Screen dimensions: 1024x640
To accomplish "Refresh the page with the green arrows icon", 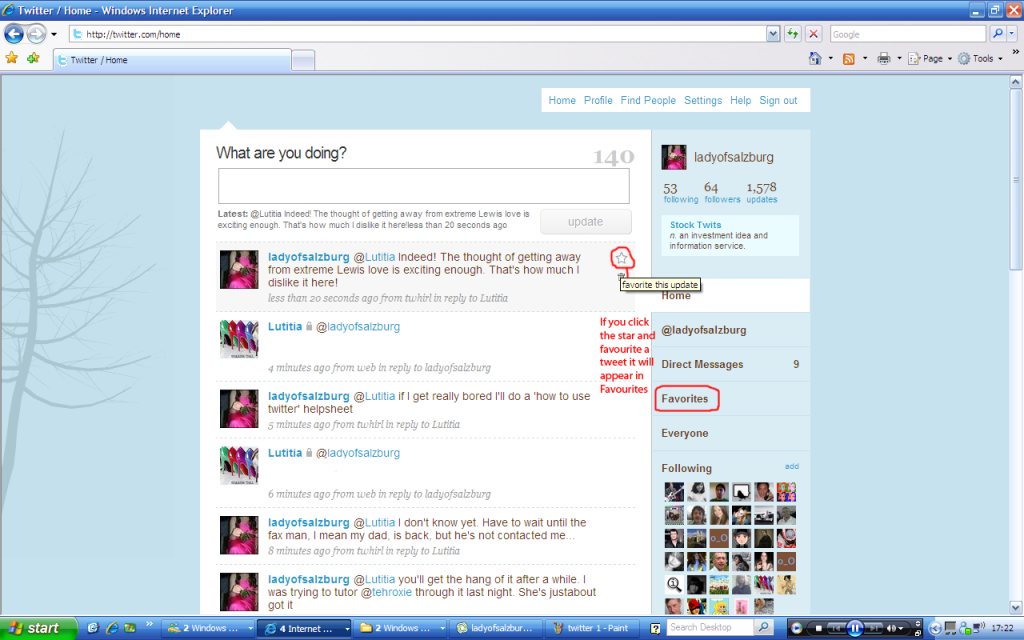I will (x=793, y=34).
